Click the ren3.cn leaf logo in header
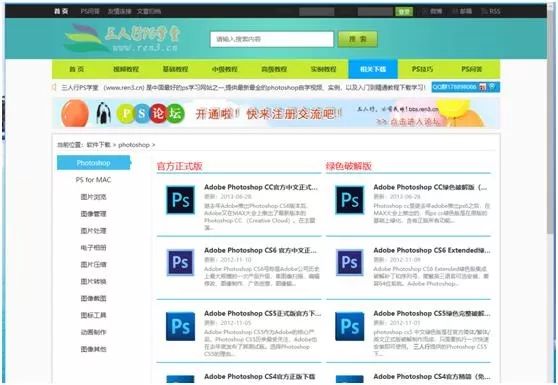558x385 pixels. click(122, 38)
